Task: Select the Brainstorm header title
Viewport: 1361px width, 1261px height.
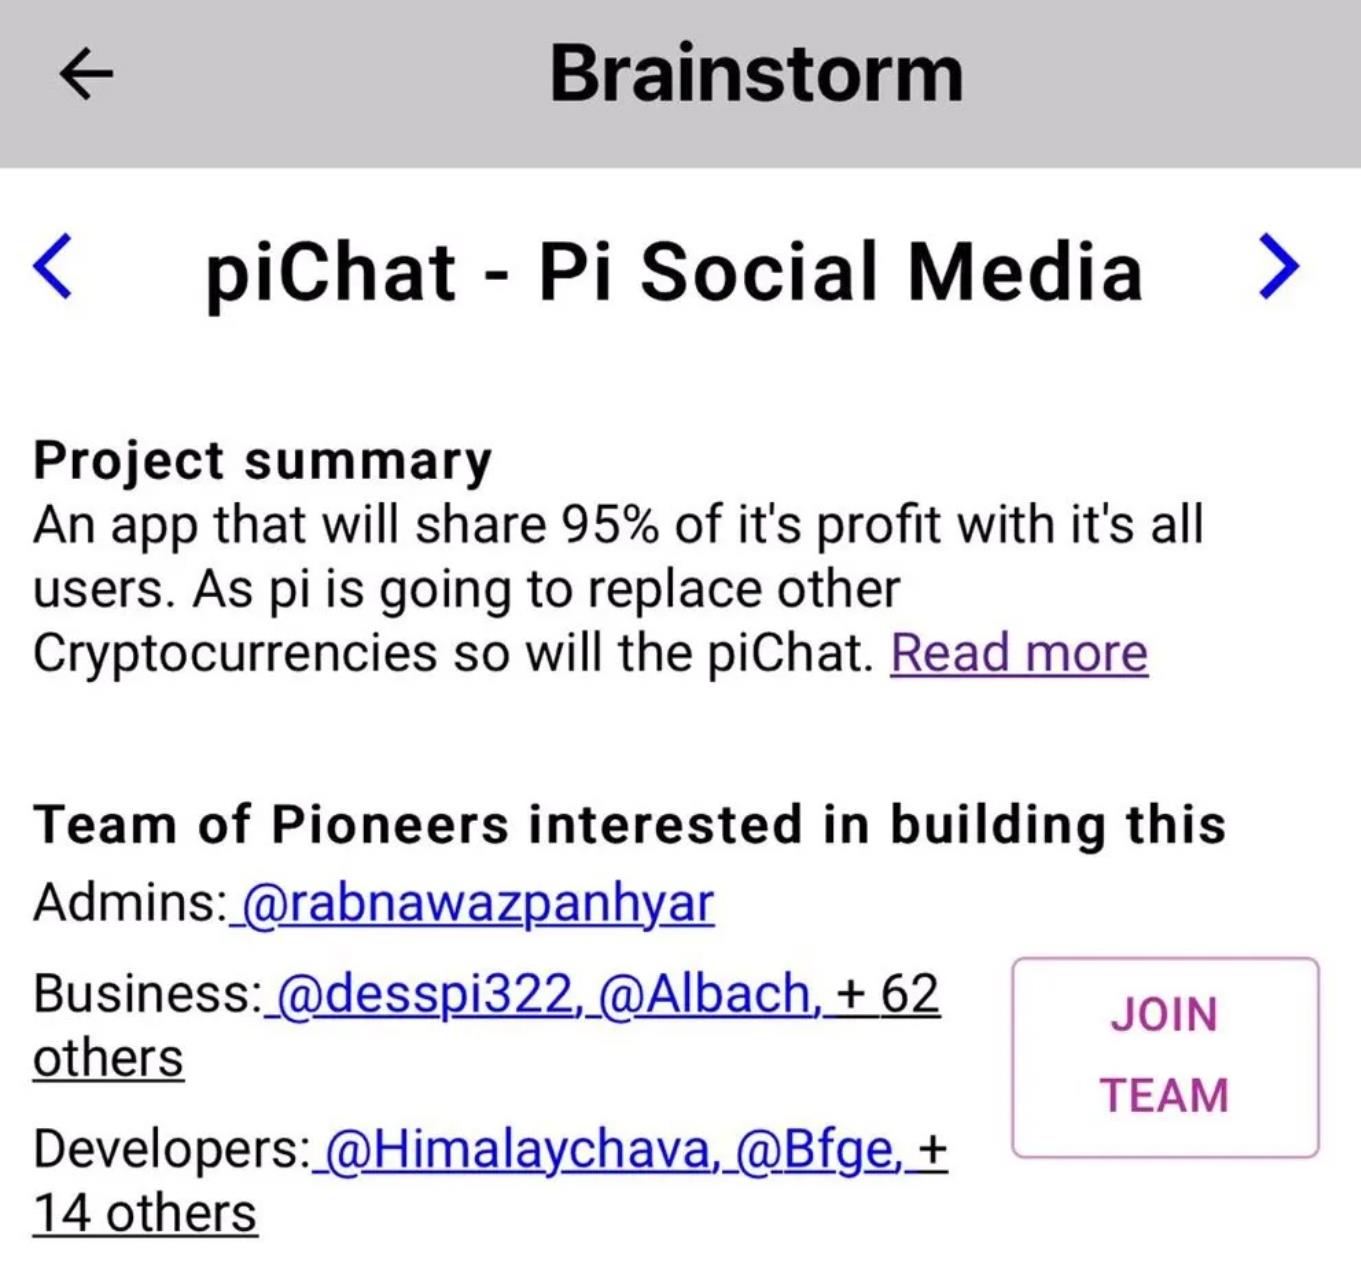Action: coord(756,74)
